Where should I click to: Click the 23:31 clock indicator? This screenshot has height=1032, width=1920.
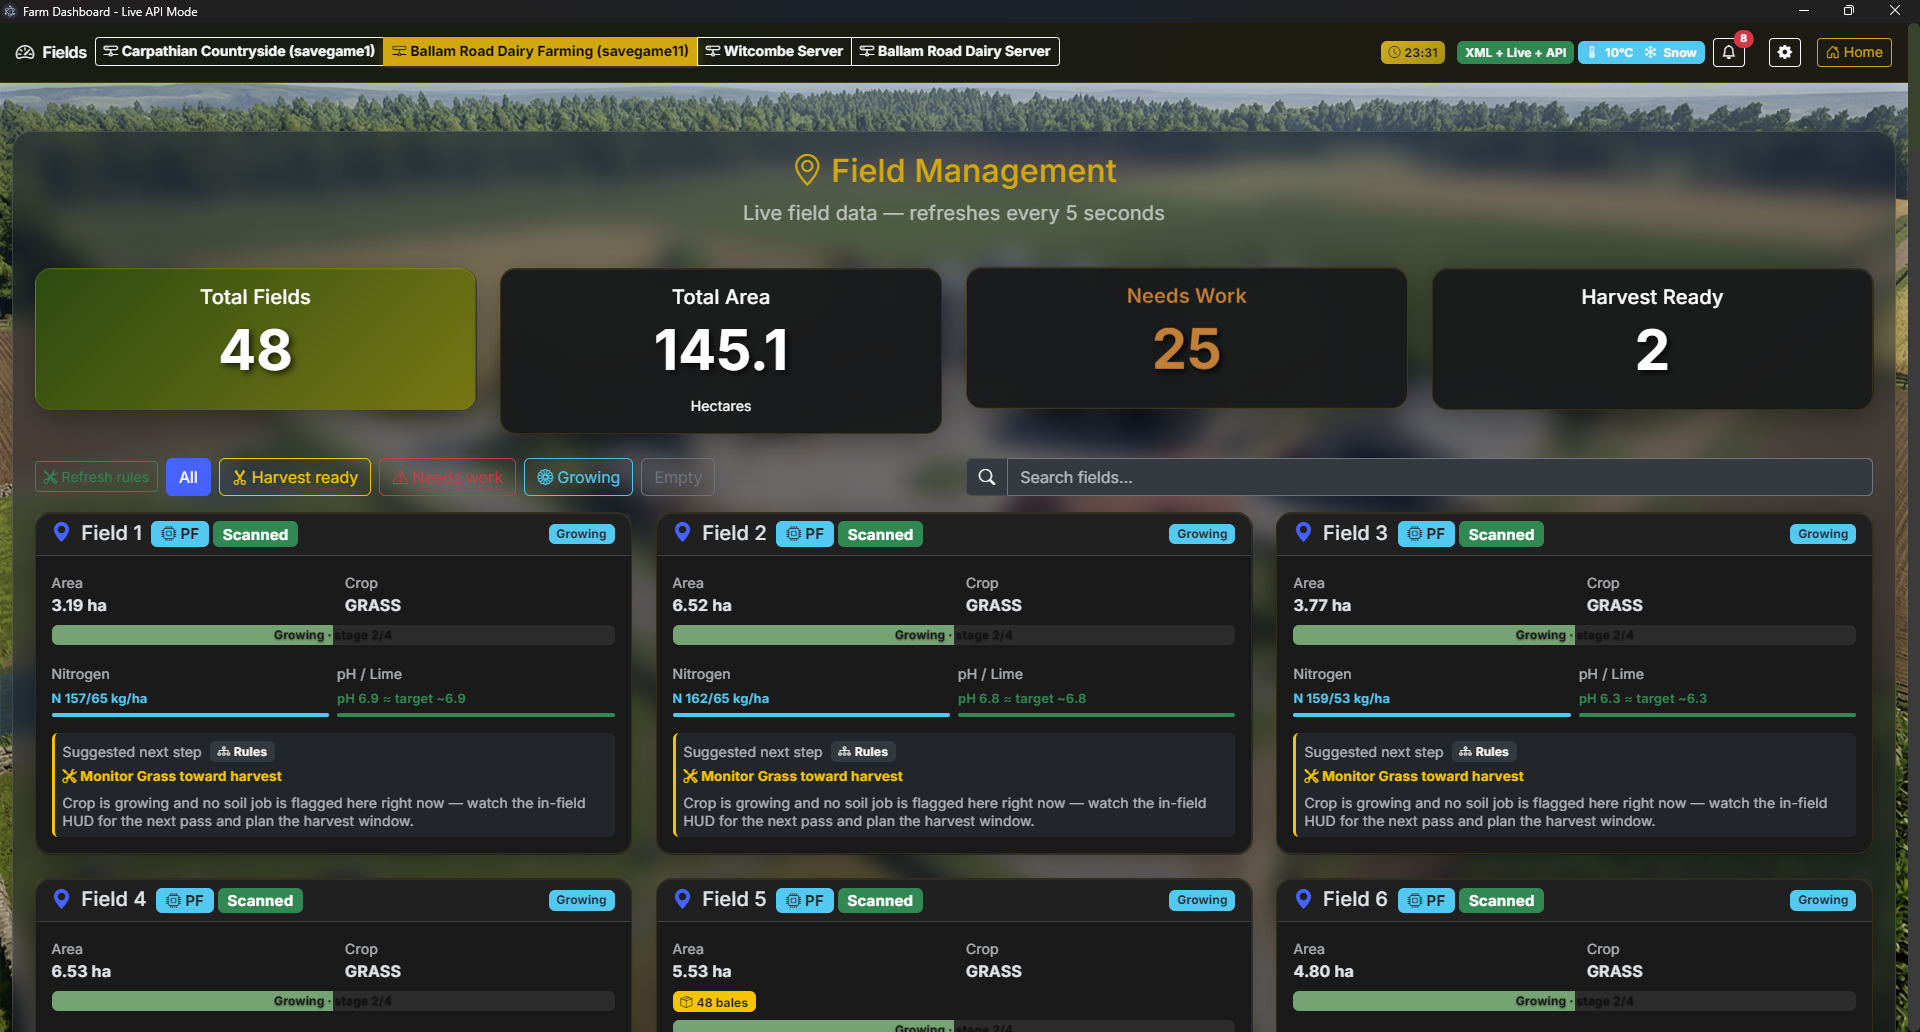1413,52
